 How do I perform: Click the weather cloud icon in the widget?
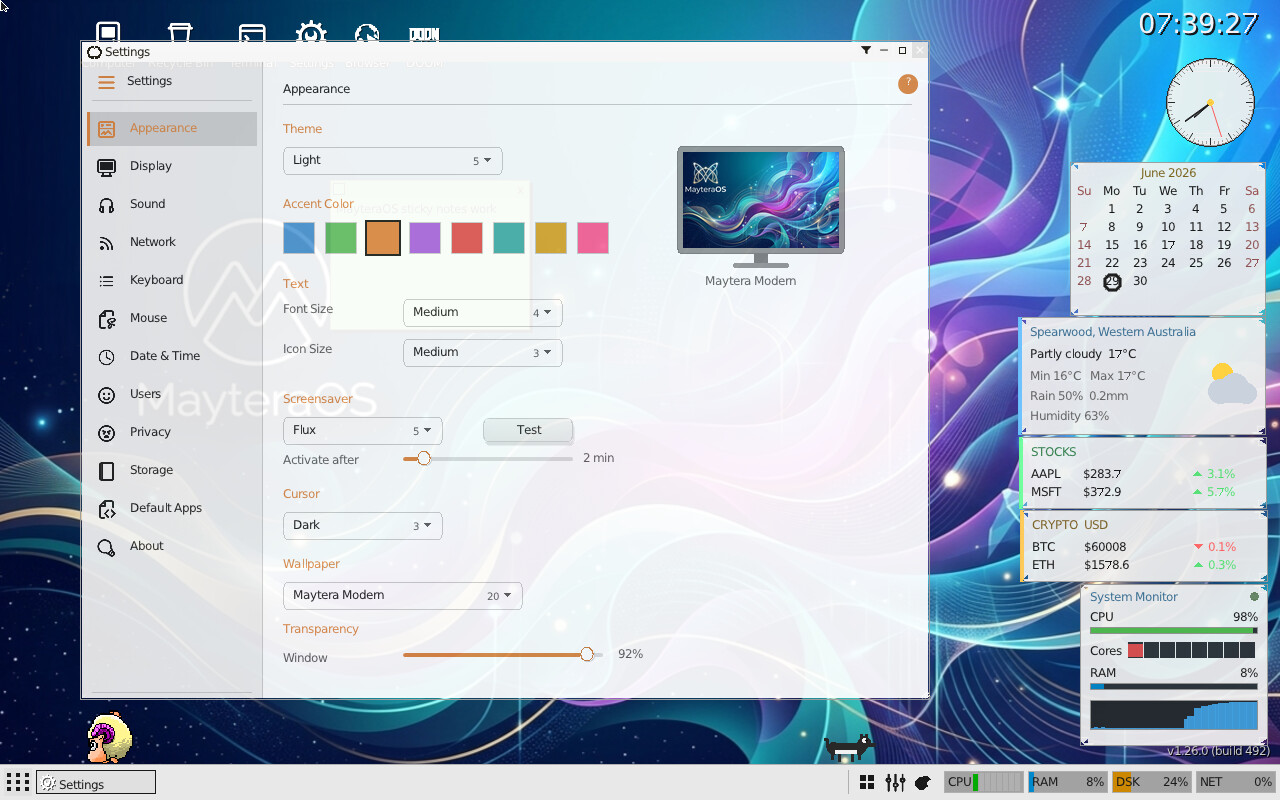1231,384
